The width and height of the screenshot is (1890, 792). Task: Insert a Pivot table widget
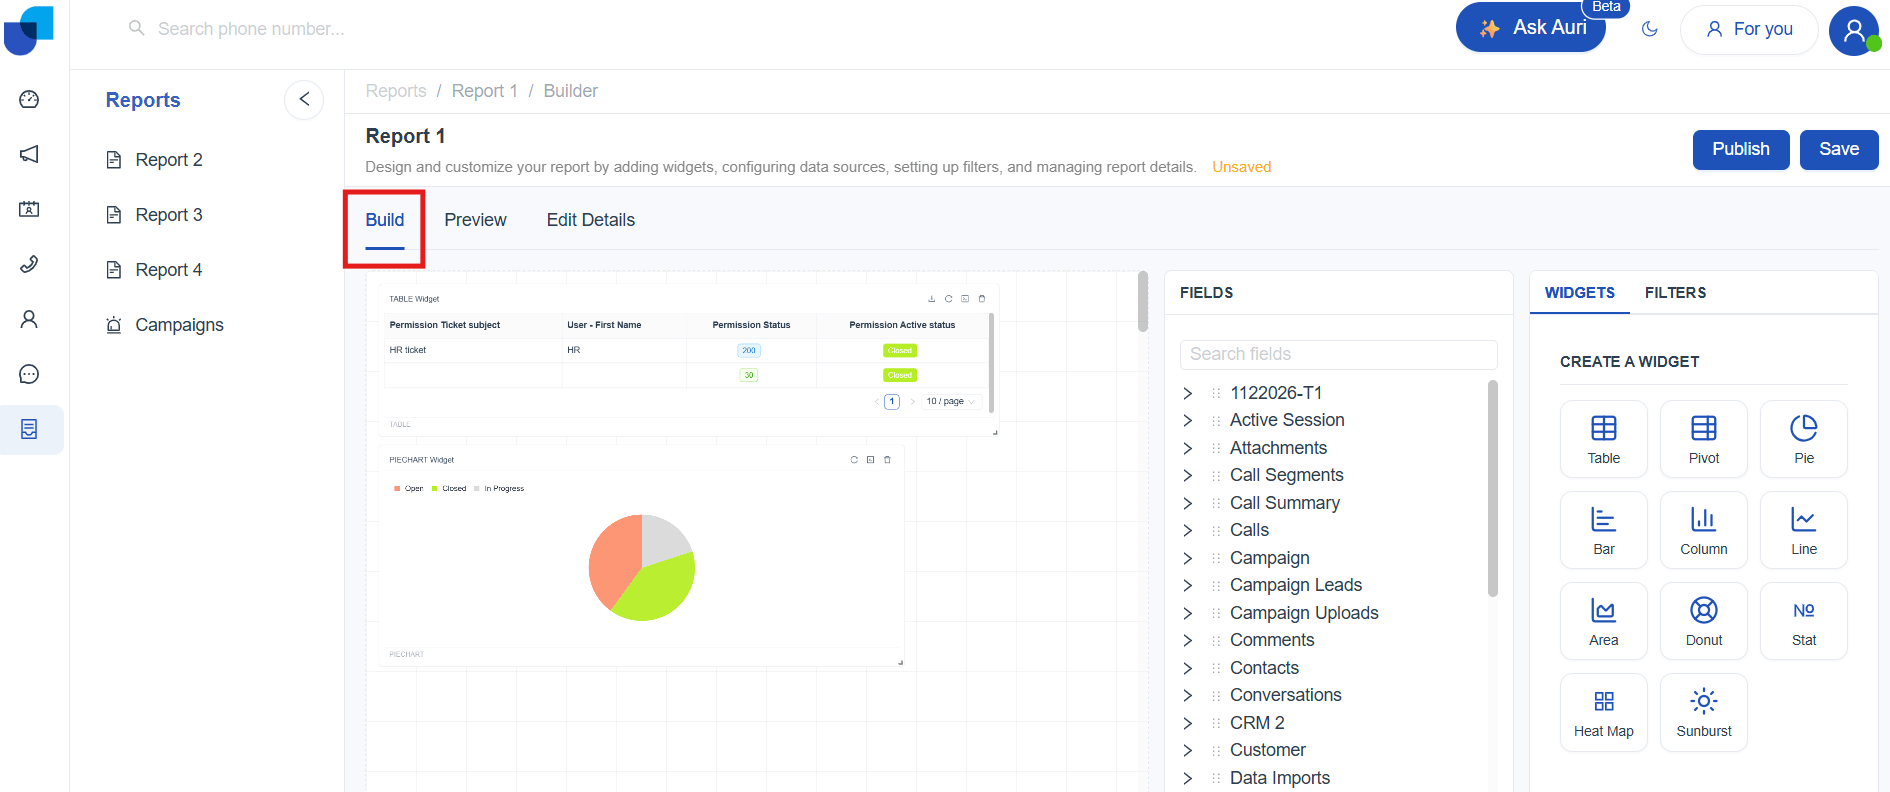click(x=1703, y=439)
